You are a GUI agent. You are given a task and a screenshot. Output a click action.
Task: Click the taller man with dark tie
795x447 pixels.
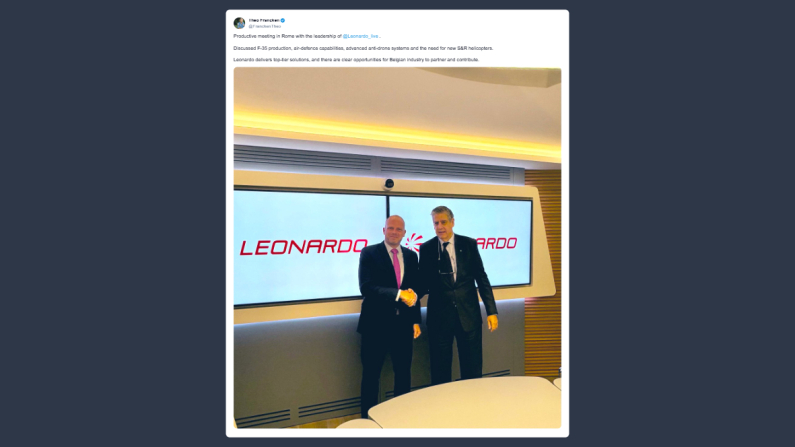[x=457, y=294]
